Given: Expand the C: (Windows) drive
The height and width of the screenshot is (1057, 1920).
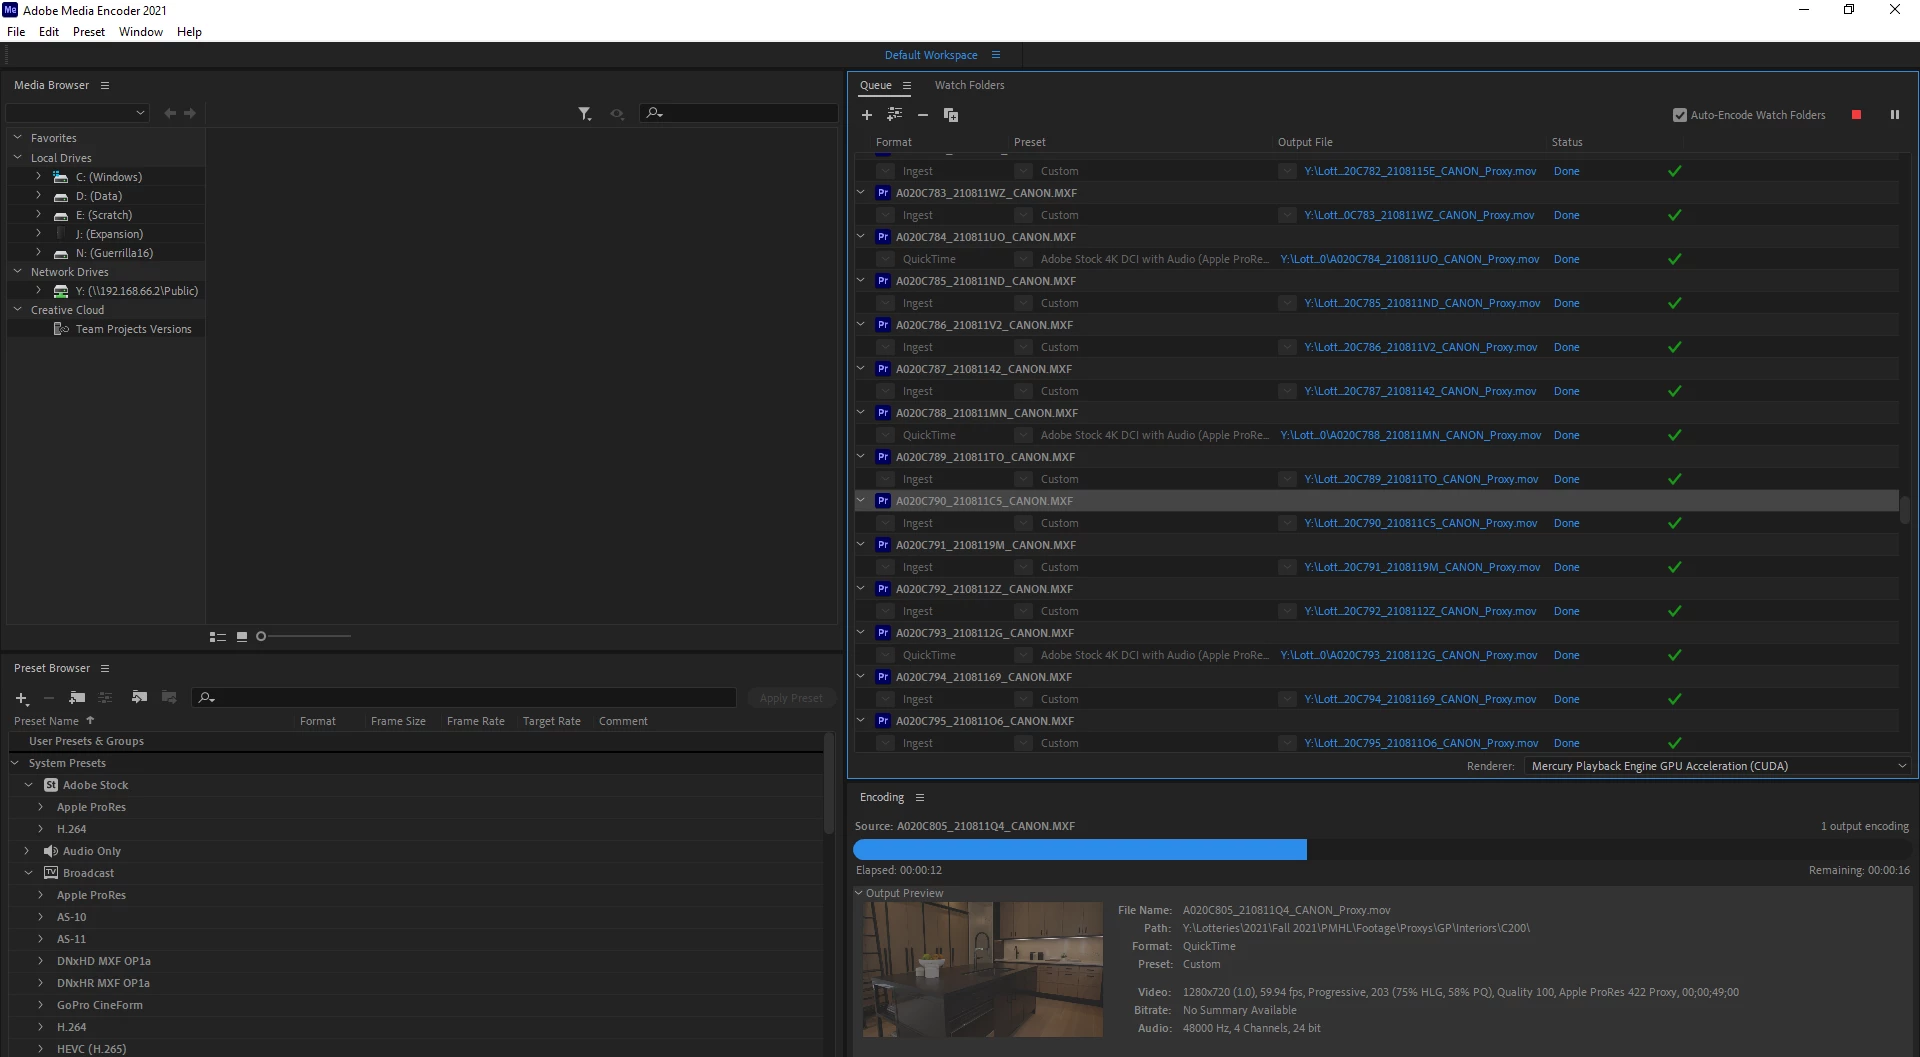Looking at the screenshot, I should (39, 177).
